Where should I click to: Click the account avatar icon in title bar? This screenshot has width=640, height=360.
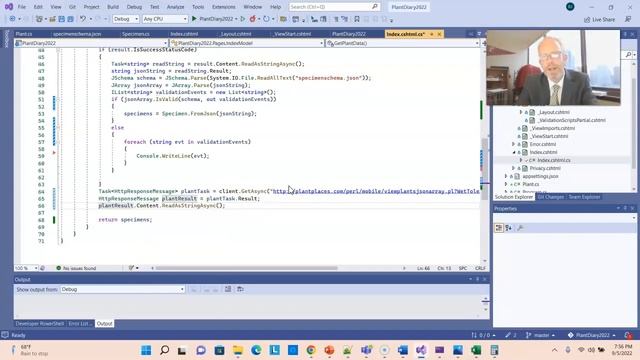(570, 7)
